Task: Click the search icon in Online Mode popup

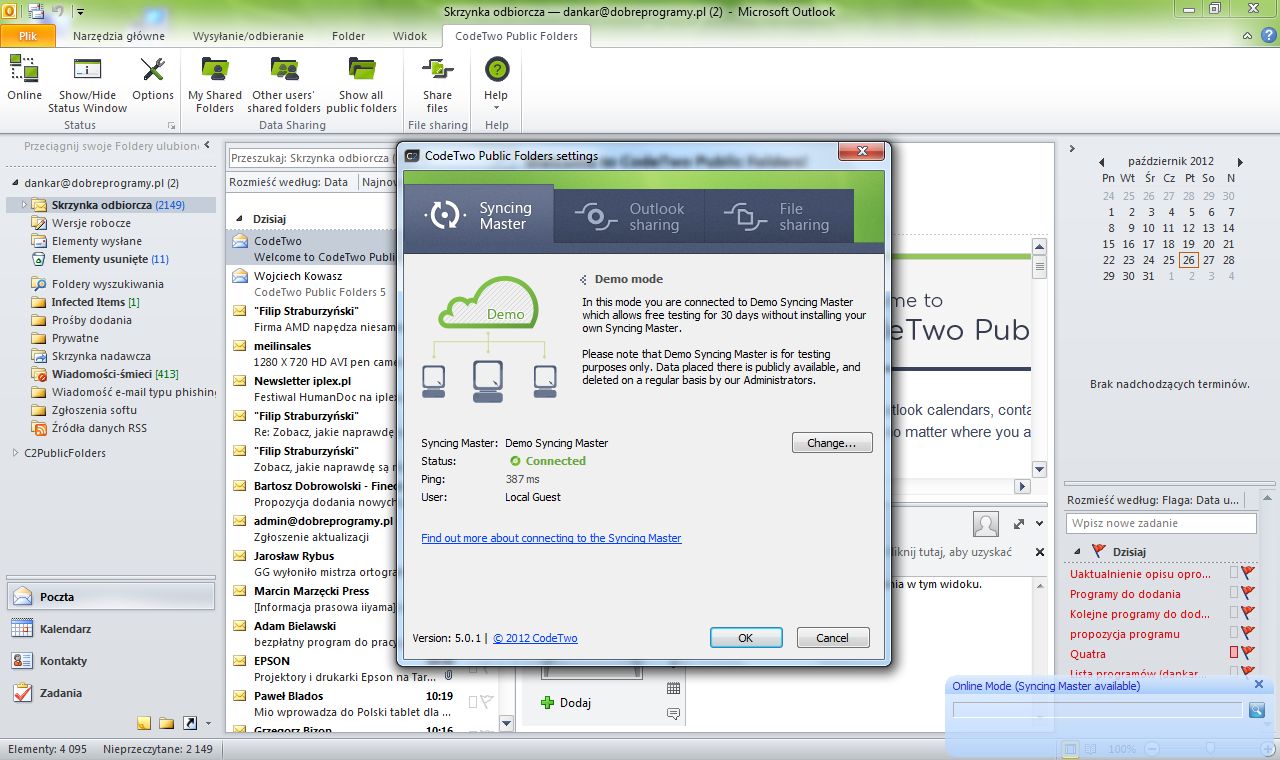Action: coord(1258,709)
